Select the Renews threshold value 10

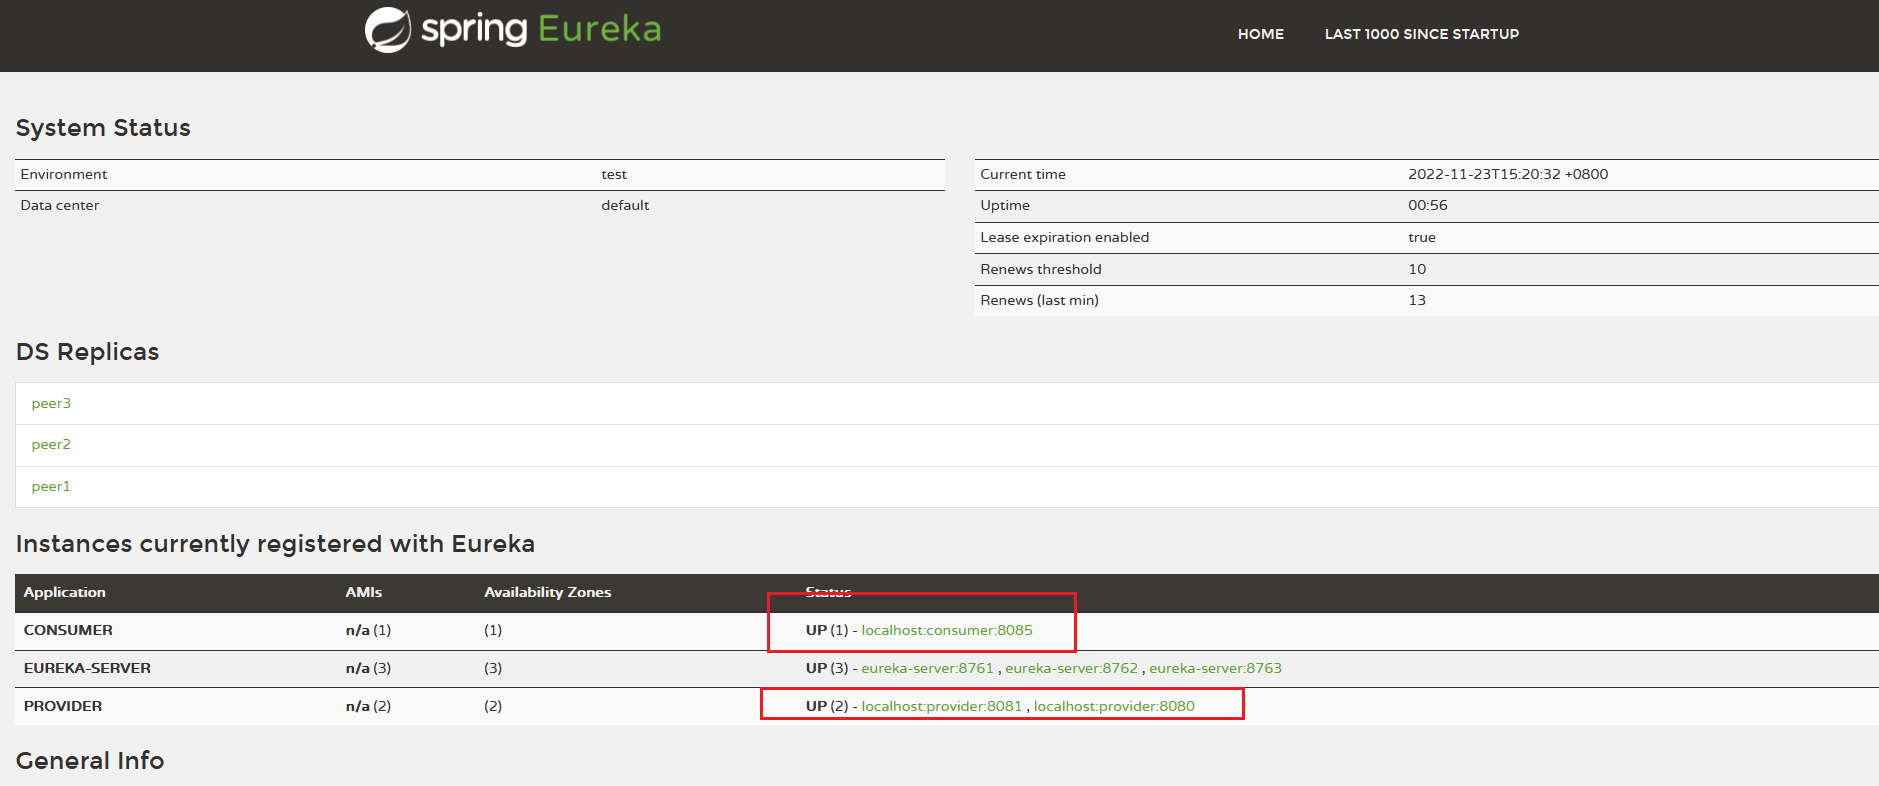1417,269
